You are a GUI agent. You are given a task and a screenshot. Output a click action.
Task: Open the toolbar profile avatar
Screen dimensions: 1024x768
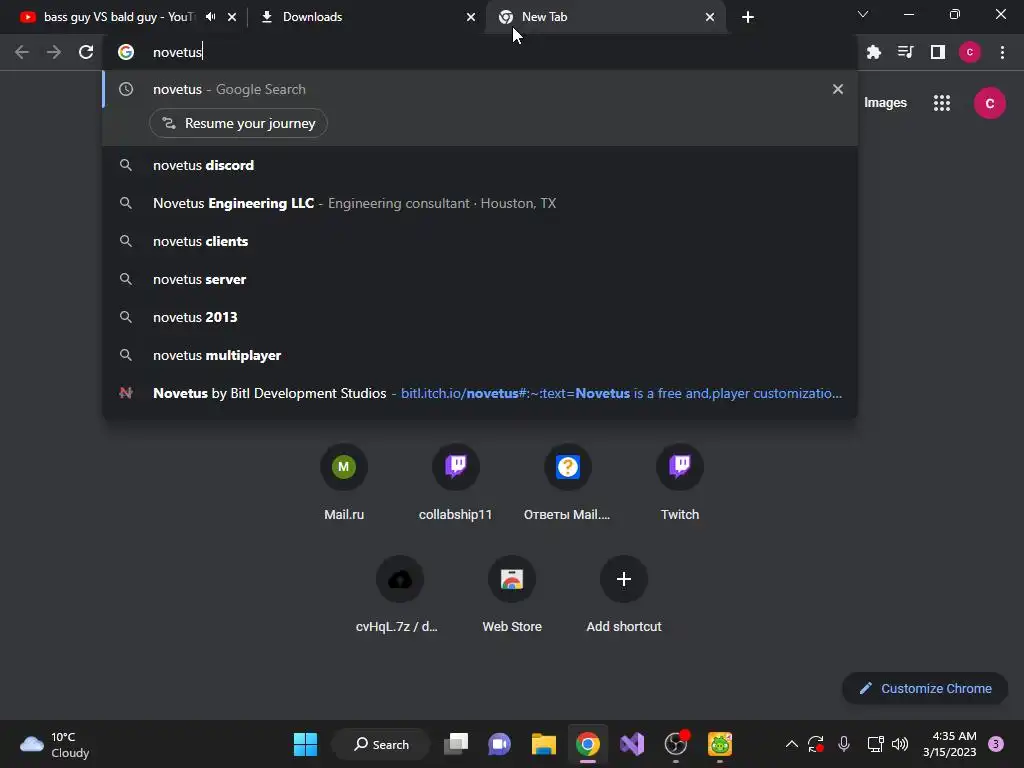[x=970, y=52]
